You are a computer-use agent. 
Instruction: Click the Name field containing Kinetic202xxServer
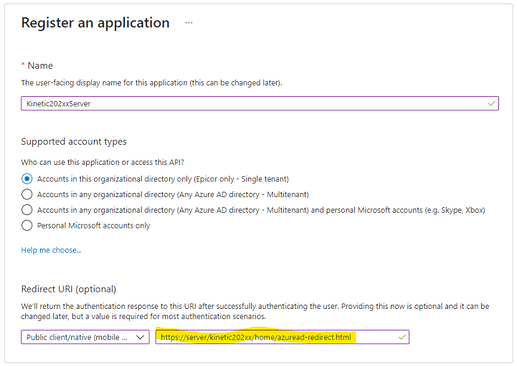point(260,103)
